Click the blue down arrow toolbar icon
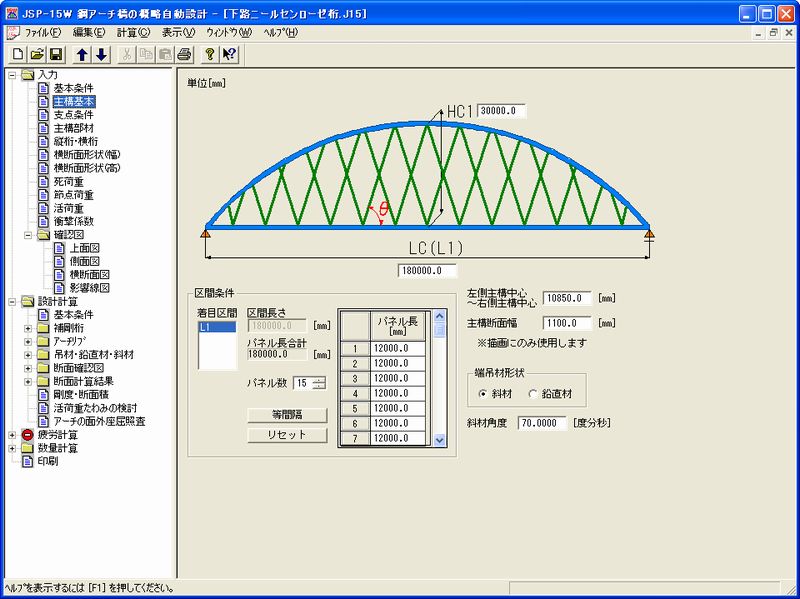This screenshot has width=800, height=599. [101, 54]
